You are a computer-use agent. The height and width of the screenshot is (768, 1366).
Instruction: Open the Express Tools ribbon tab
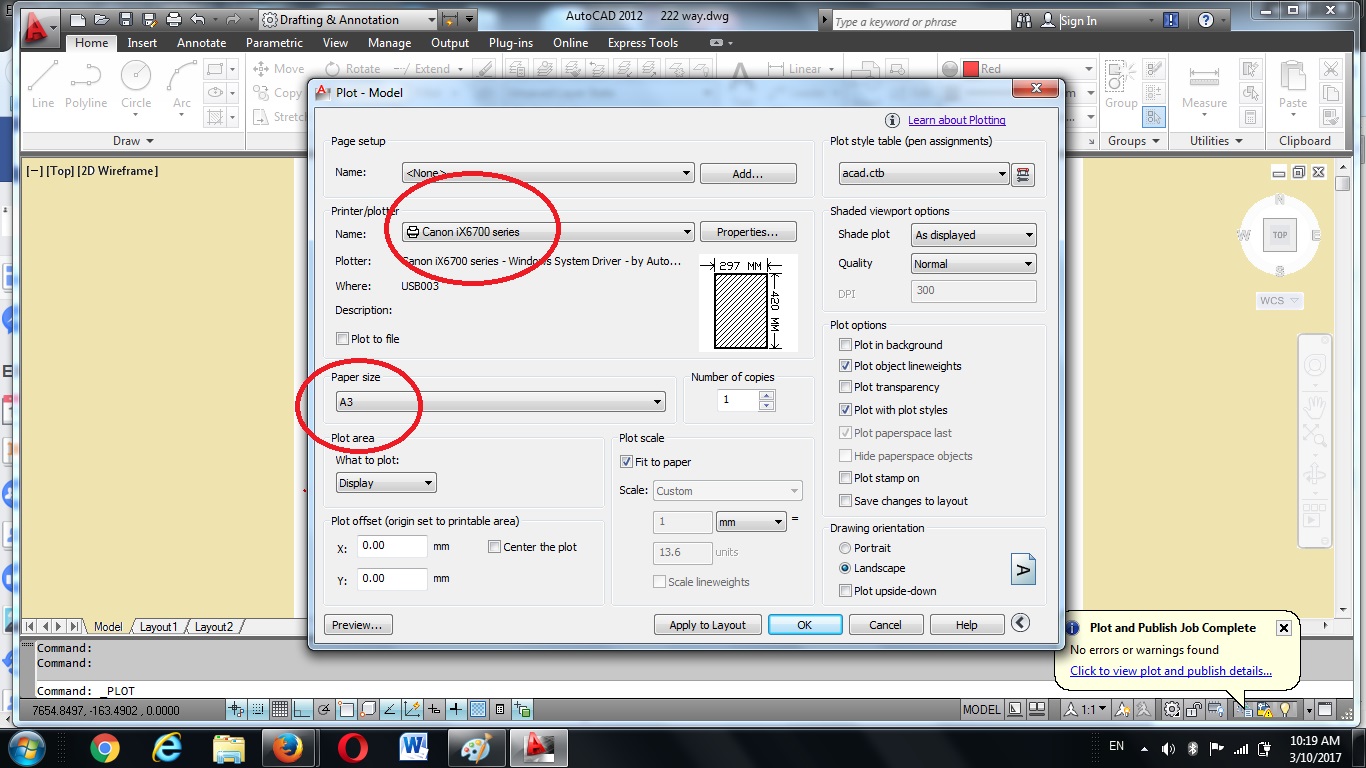(643, 43)
